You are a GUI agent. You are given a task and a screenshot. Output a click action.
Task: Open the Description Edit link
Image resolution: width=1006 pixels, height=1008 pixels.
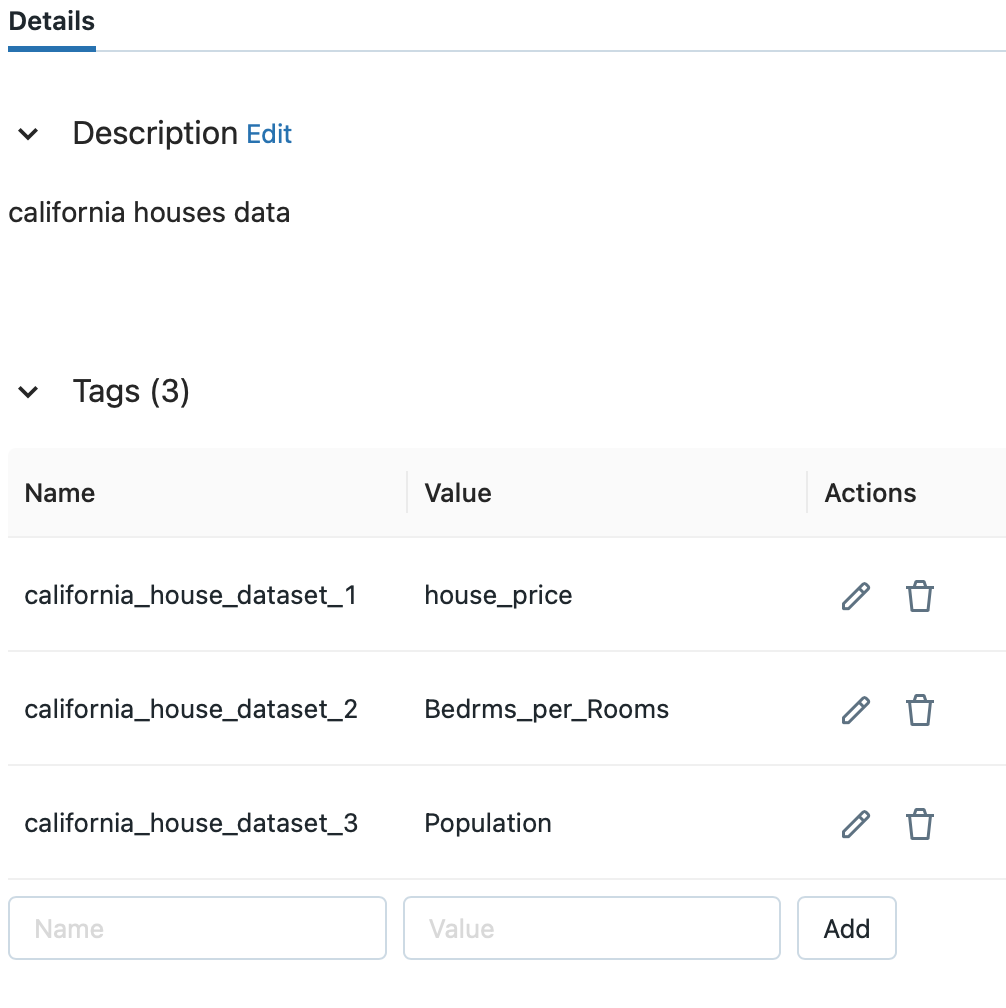click(x=269, y=134)
